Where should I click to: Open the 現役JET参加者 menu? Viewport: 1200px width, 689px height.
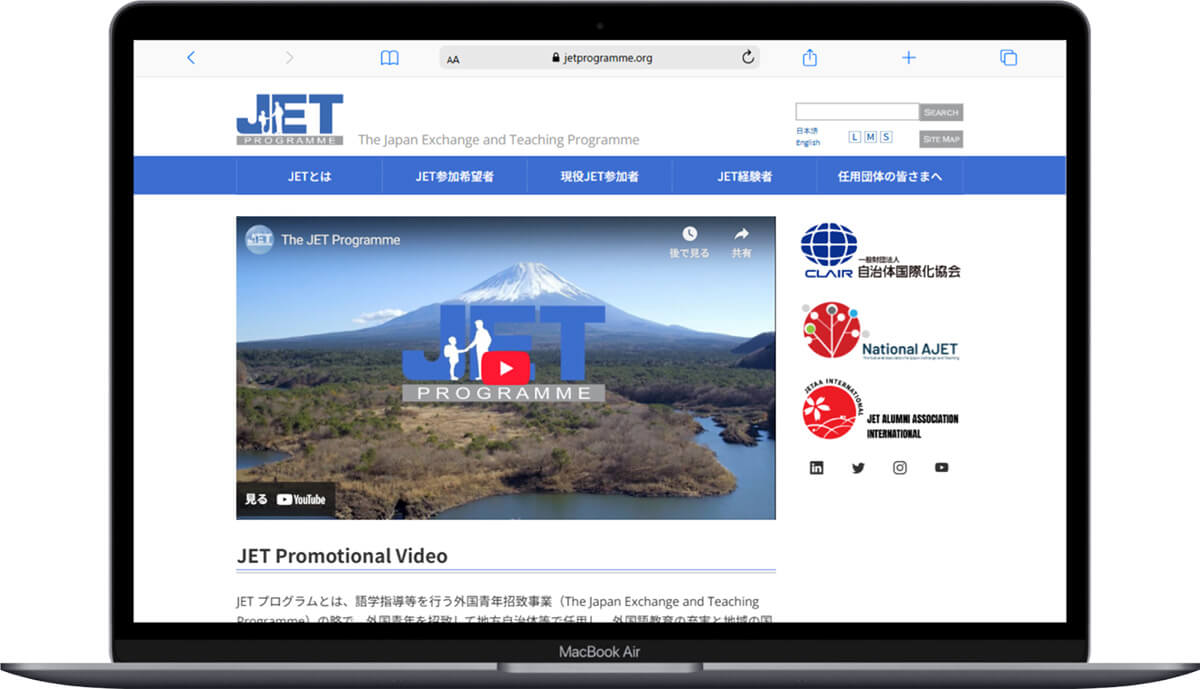tap(599, 176)
